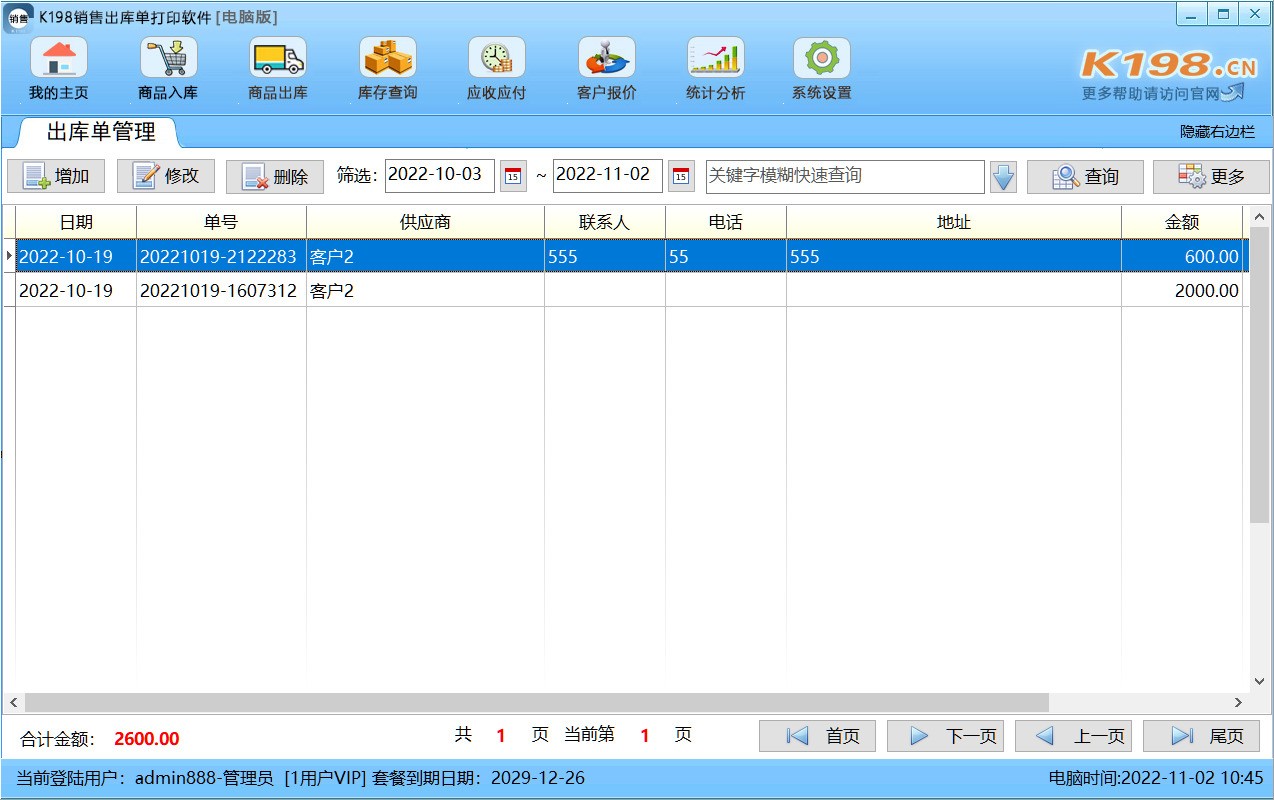1274x800 pixels.
Task: Click the 增加 add button
Action: pyautogui.click(x=56, y=177)
